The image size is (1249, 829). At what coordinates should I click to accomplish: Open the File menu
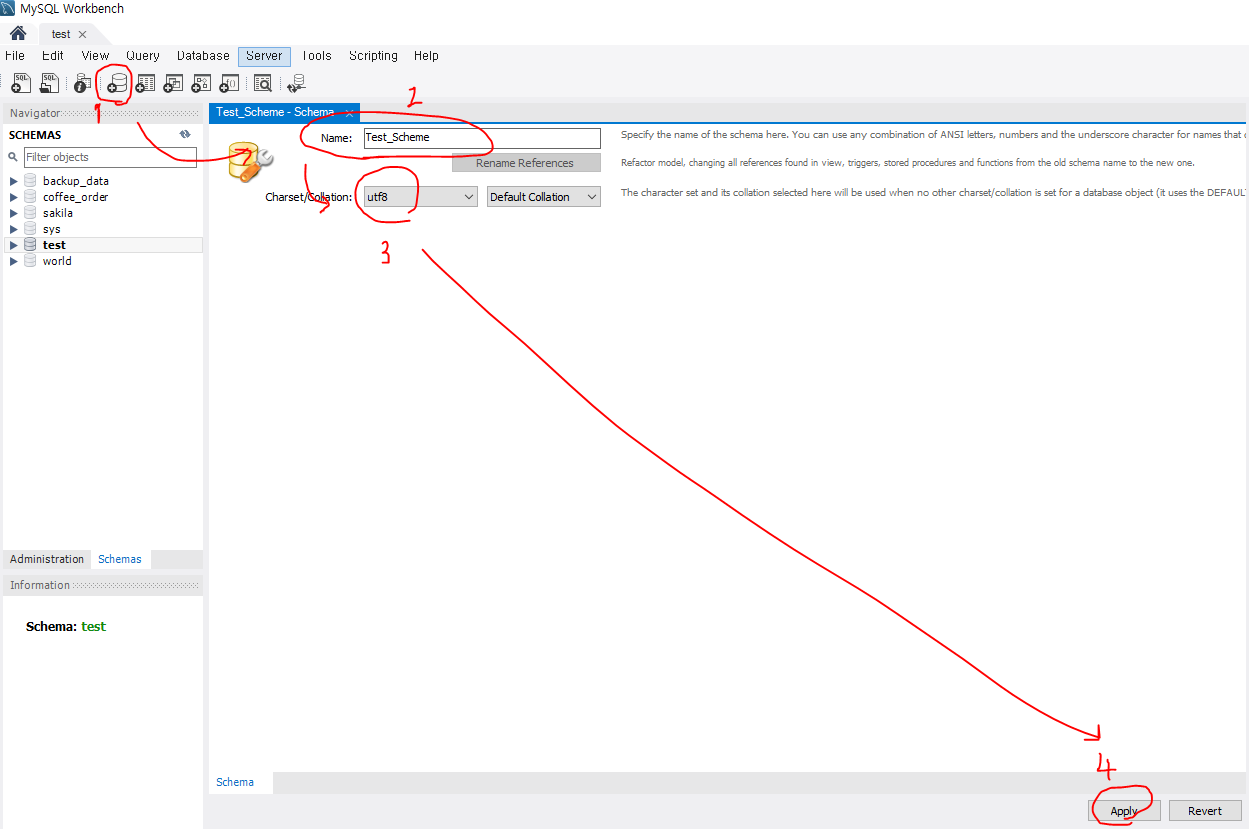pyautogui.click(x=15, y=56)
